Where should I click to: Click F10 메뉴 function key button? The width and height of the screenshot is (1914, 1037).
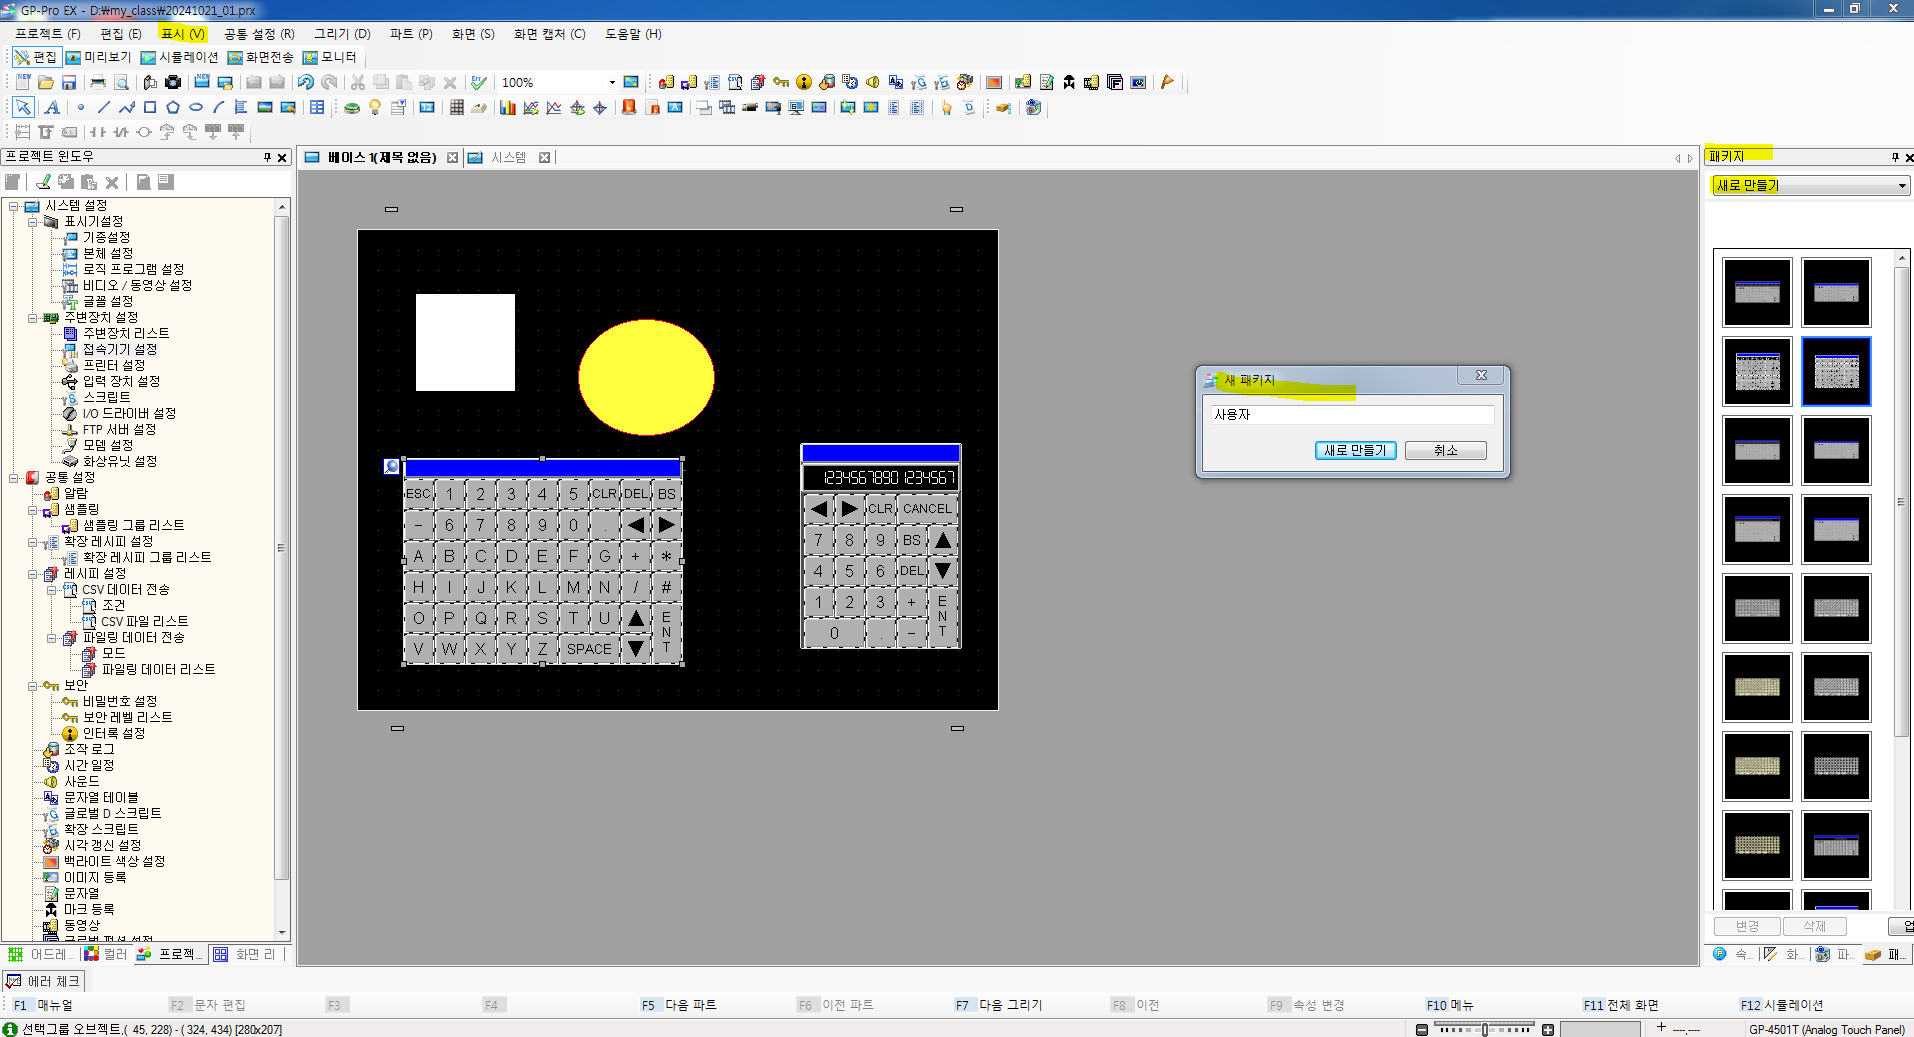tap(1449, 1005)
